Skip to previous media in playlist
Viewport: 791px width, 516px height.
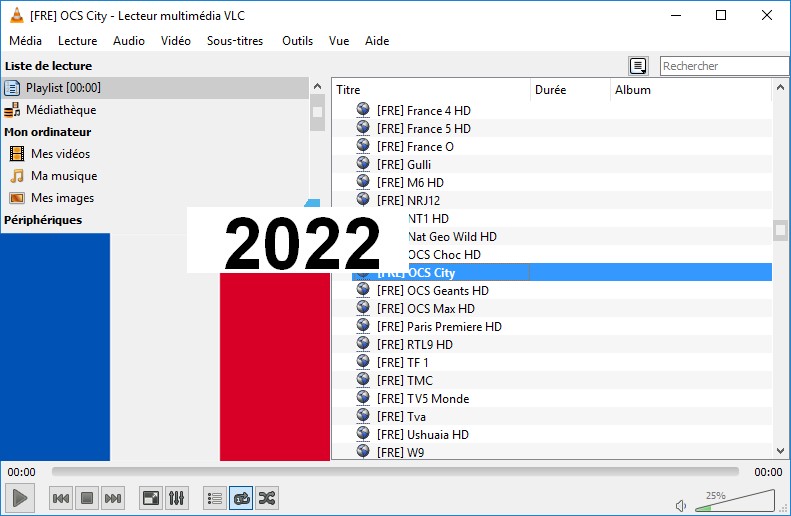(61, 498)
